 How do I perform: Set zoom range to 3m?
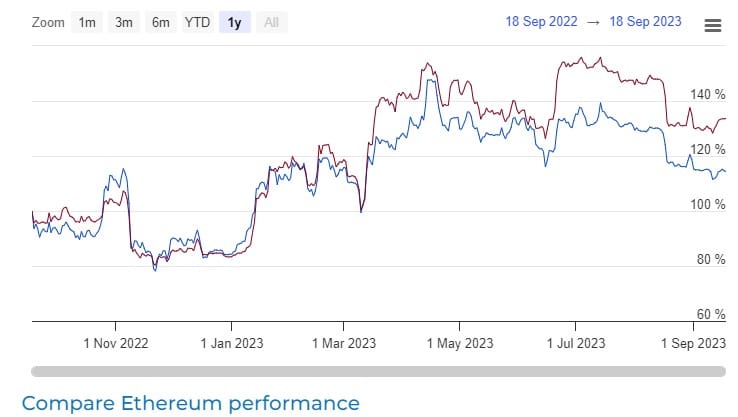pos(124,22)
